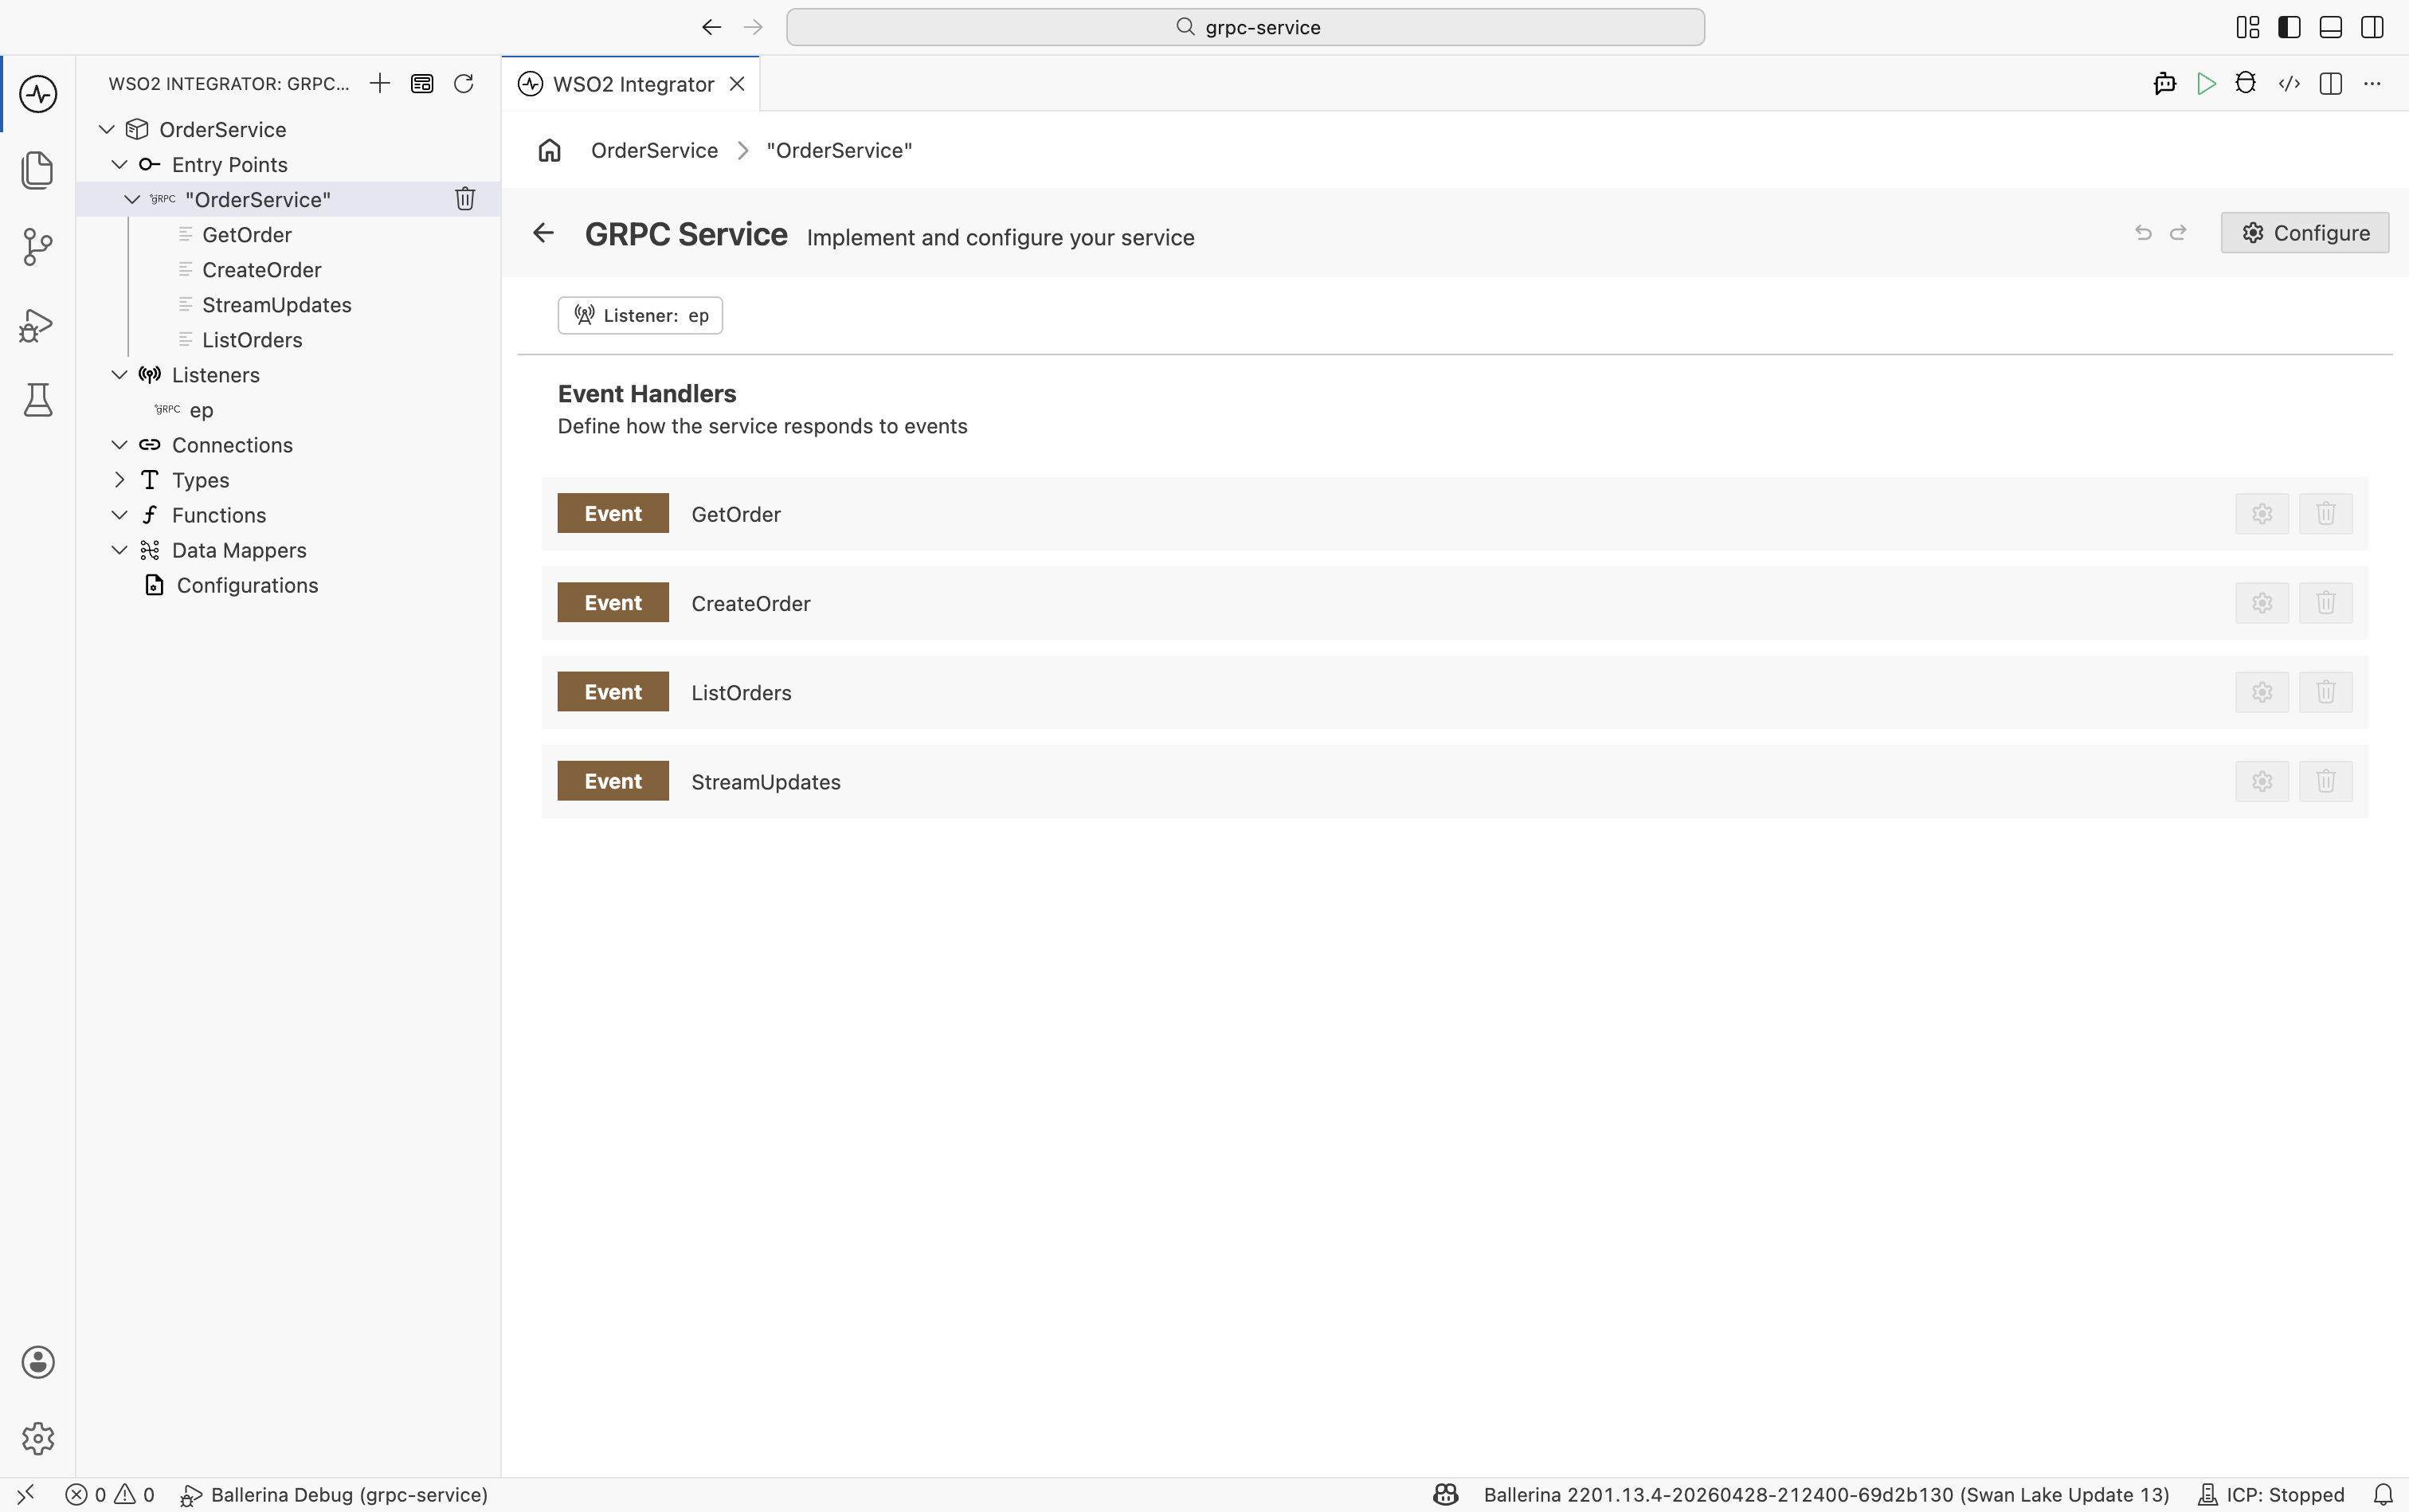Image resolution: width=2409 pixels, height=1512 pixels.
Task: Open the Accounts menu
Action: point(38,1362)
